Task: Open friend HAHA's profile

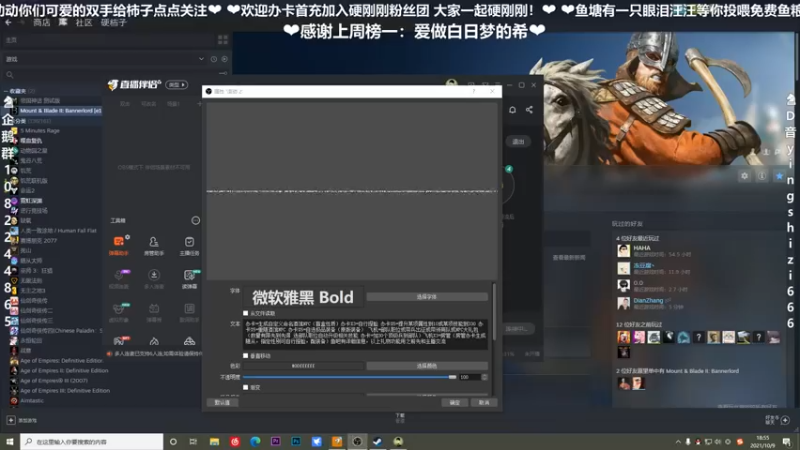Action: [642, 248]
